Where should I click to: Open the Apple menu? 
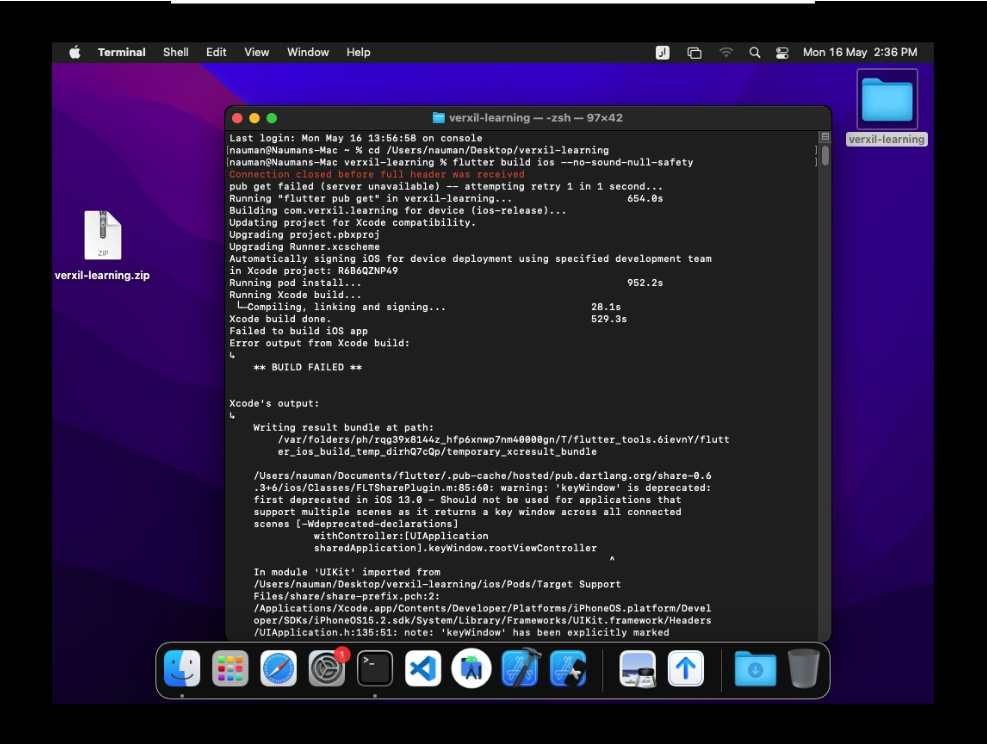point(74,52)
